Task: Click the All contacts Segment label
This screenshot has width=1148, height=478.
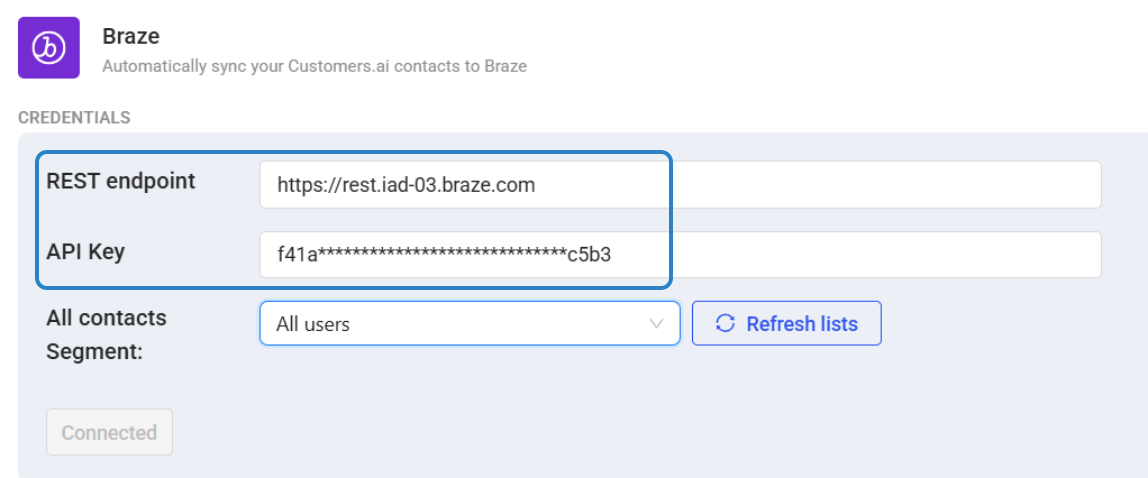Action: point(106,335)
